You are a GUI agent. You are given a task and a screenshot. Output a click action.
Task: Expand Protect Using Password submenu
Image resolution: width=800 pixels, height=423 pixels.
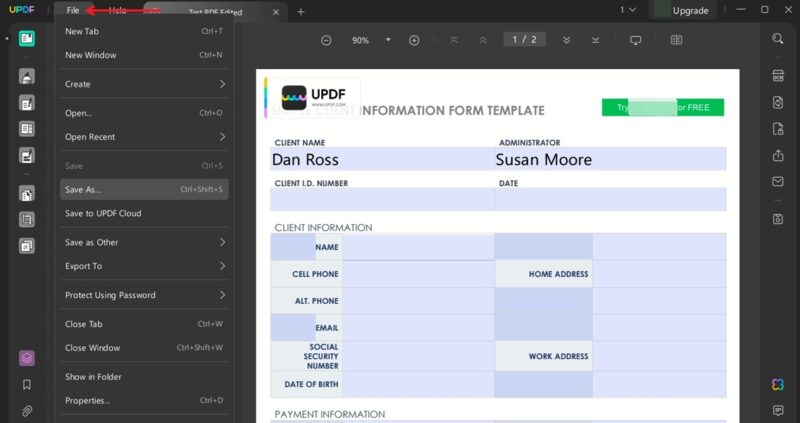pos(144,295)
